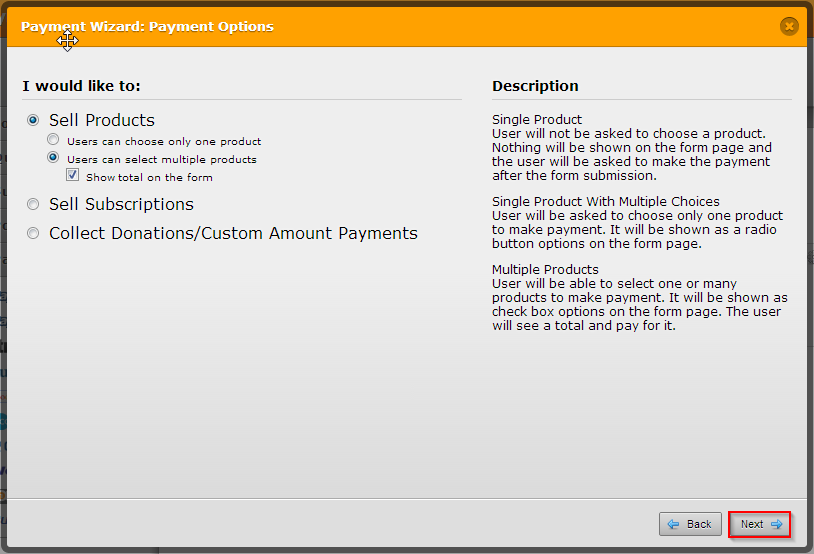Click the right arrow icon on Next
This screenshot has height=554, width=814.
coord(777,524)
